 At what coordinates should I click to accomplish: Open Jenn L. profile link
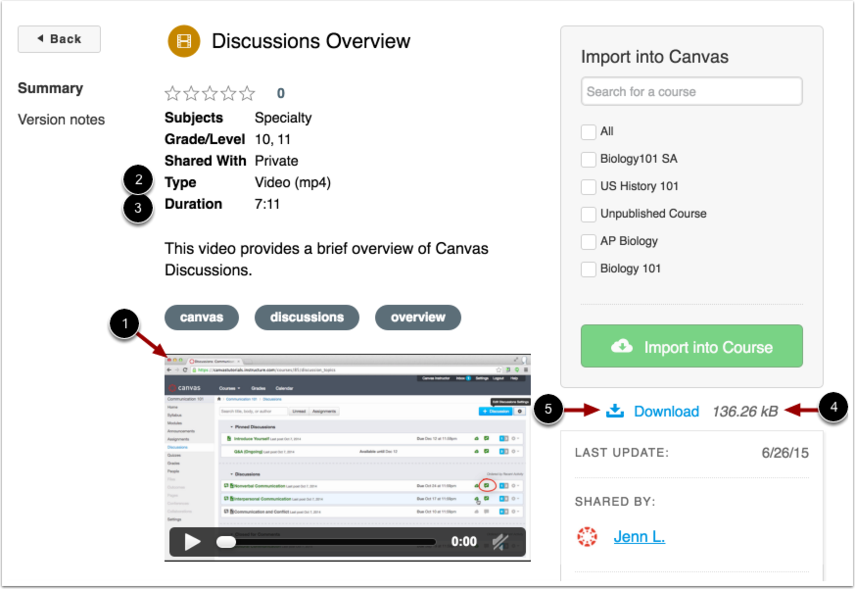[x=639, y=537]
